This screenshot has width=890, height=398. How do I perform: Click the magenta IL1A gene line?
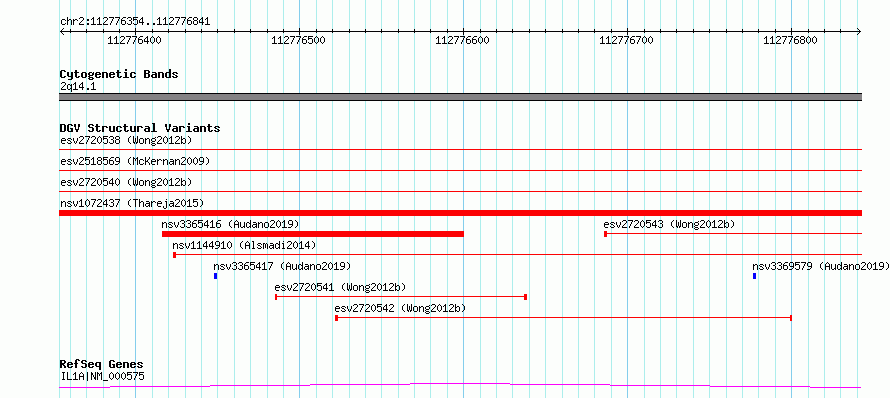click(x=460, y=386)
